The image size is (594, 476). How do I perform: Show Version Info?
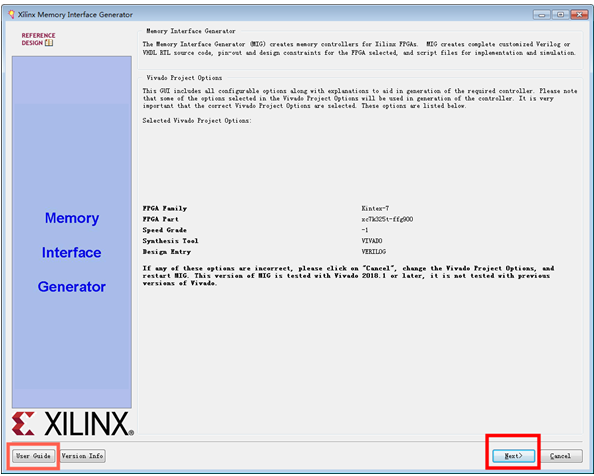click(82, 456)
